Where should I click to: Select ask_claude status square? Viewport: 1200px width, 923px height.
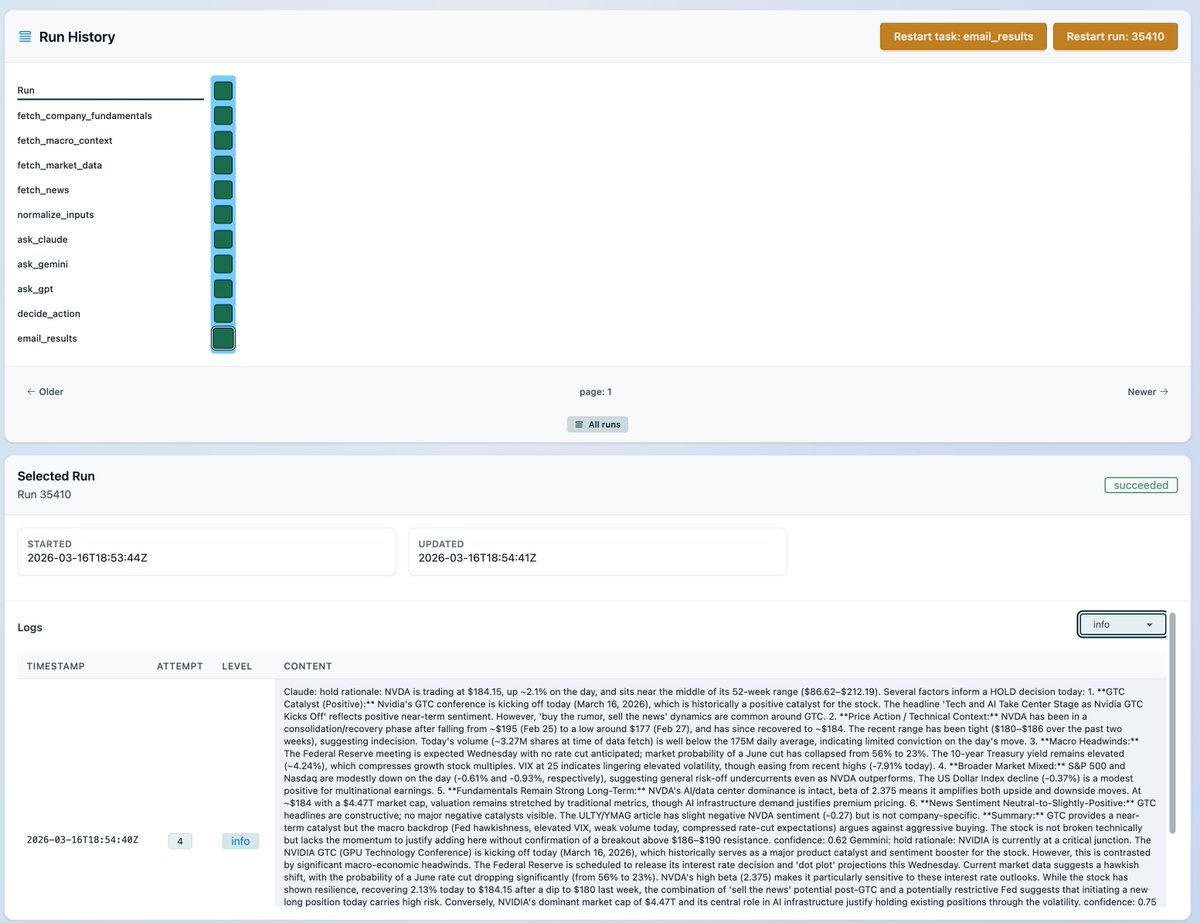223,240
